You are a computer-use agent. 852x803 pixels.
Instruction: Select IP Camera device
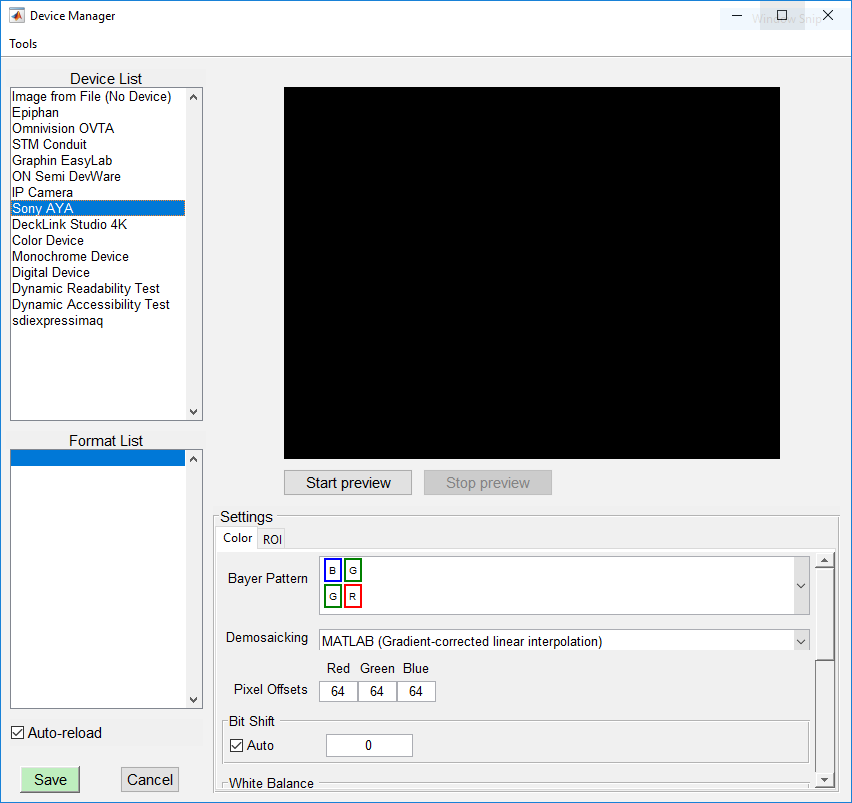click(98, 192)
